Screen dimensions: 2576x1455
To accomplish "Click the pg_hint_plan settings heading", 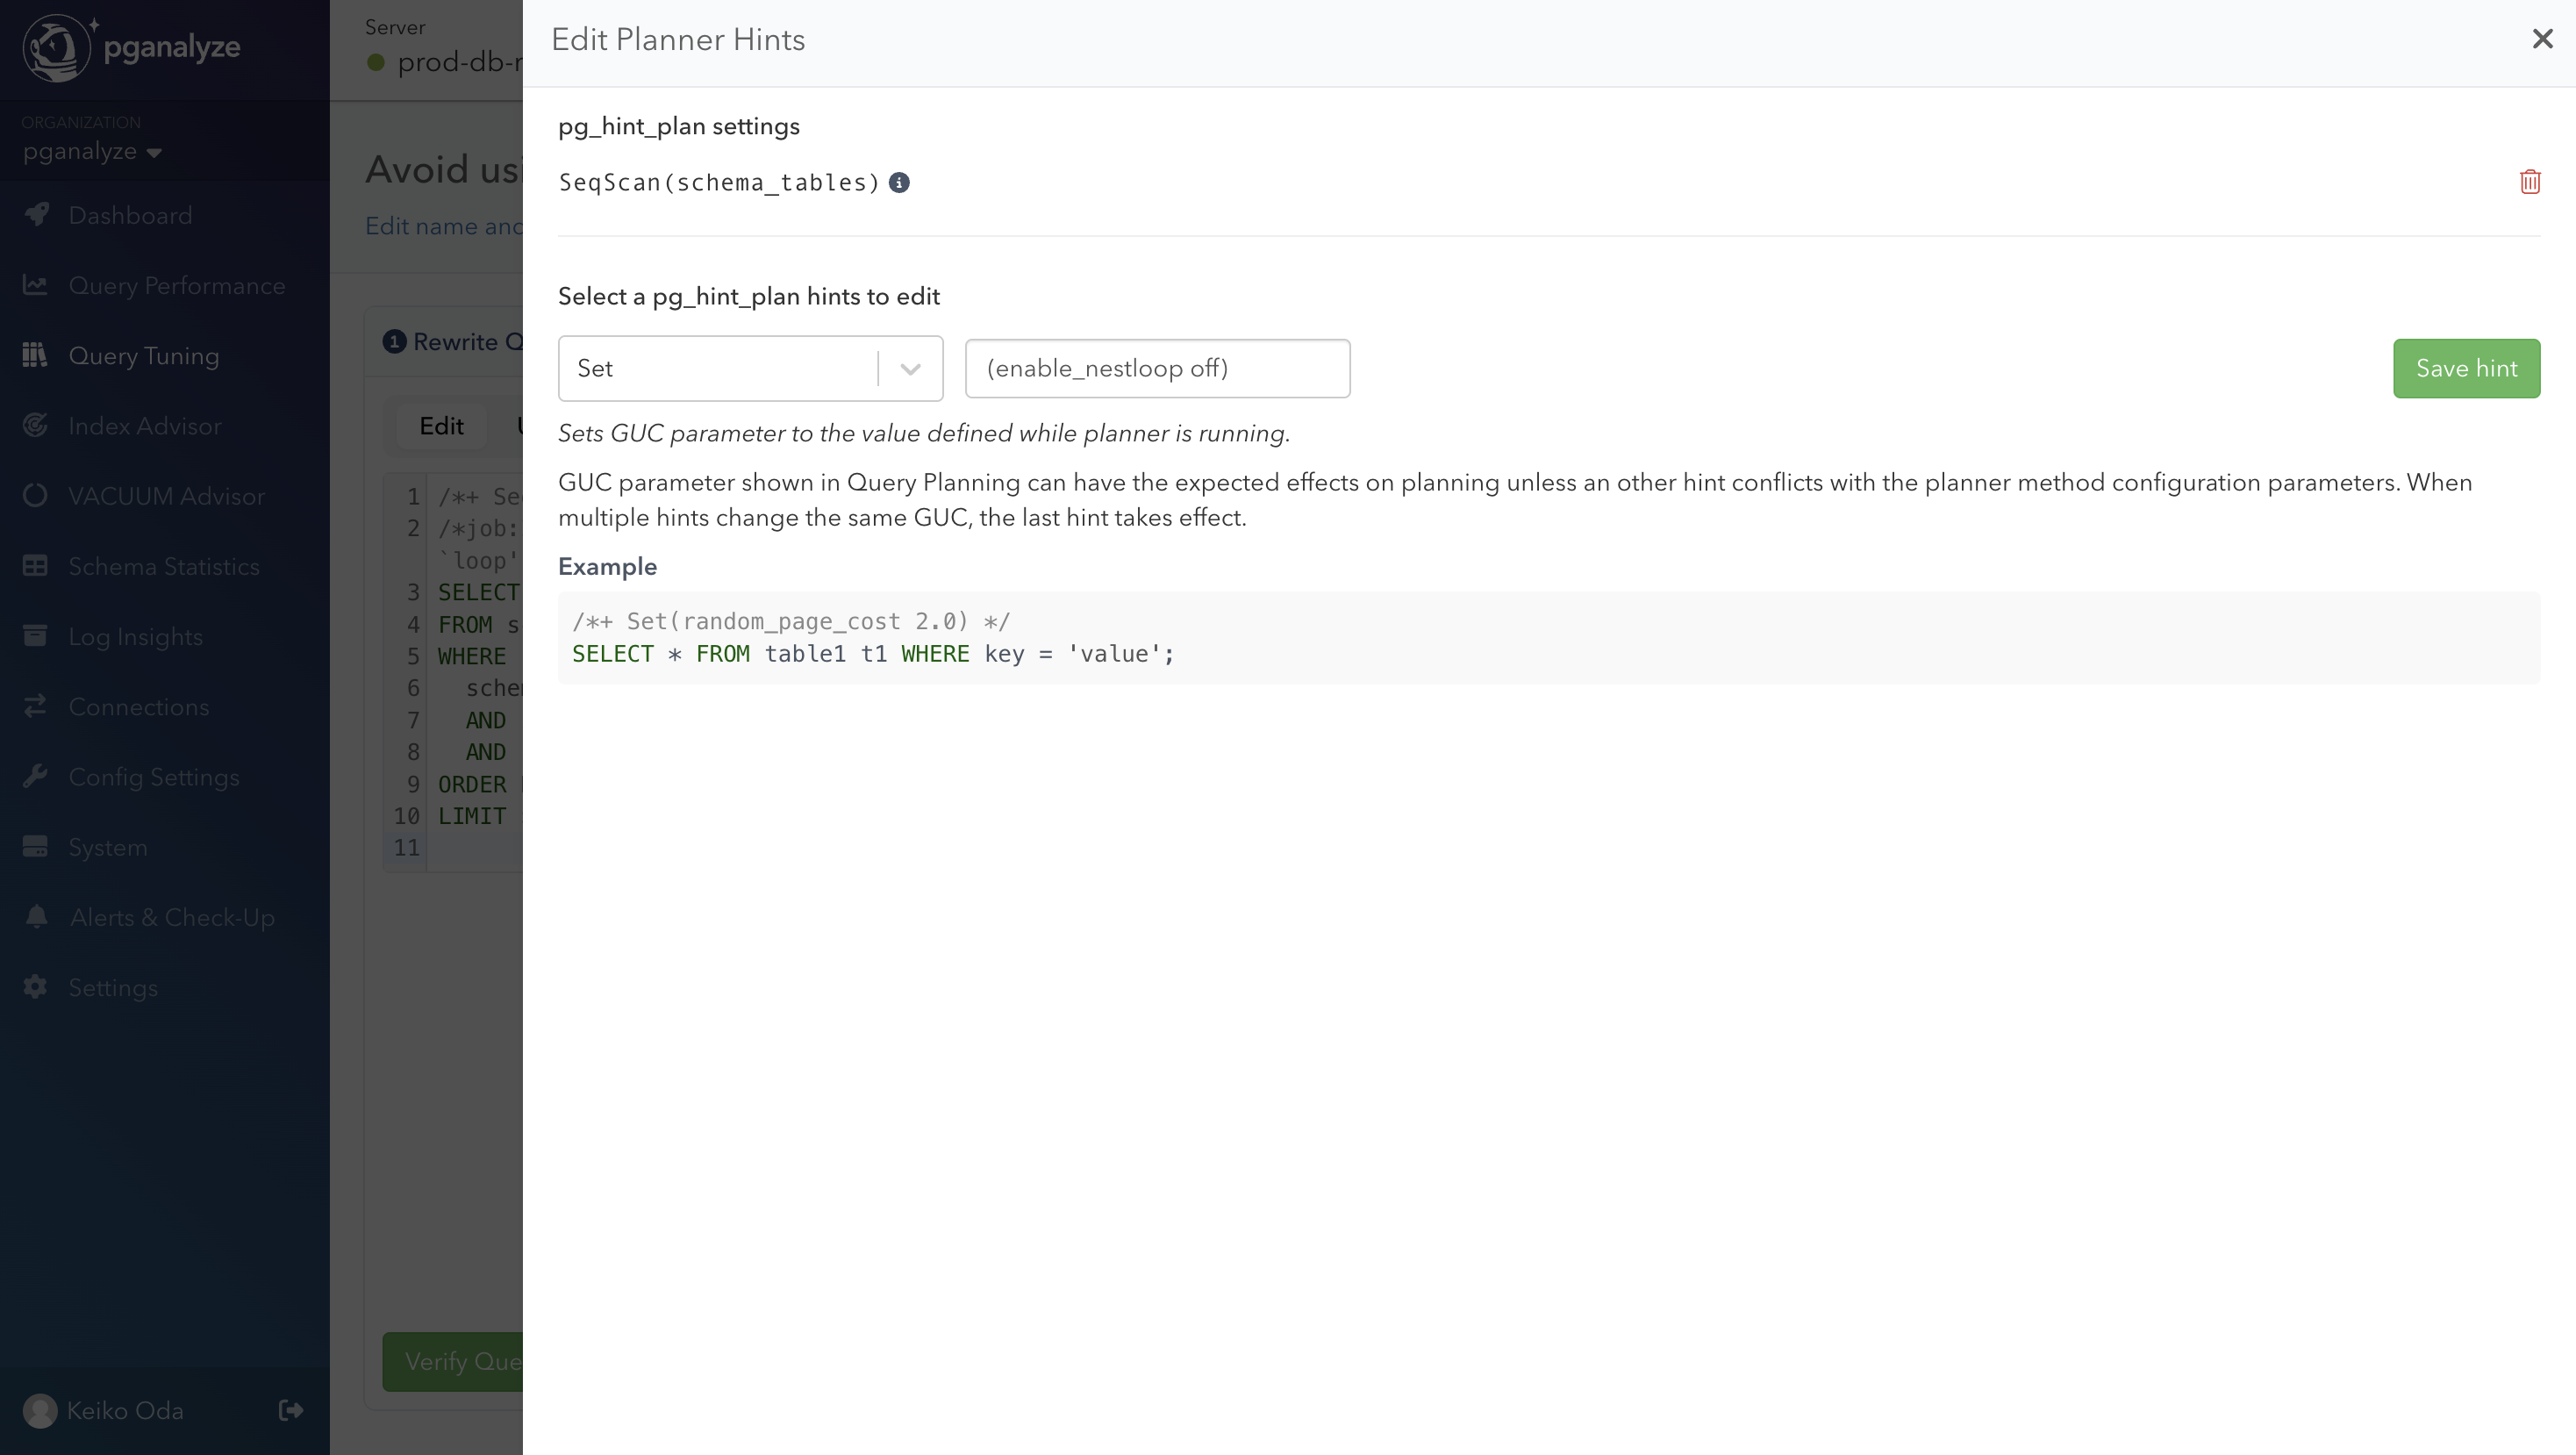I will [x=679, y=127].
